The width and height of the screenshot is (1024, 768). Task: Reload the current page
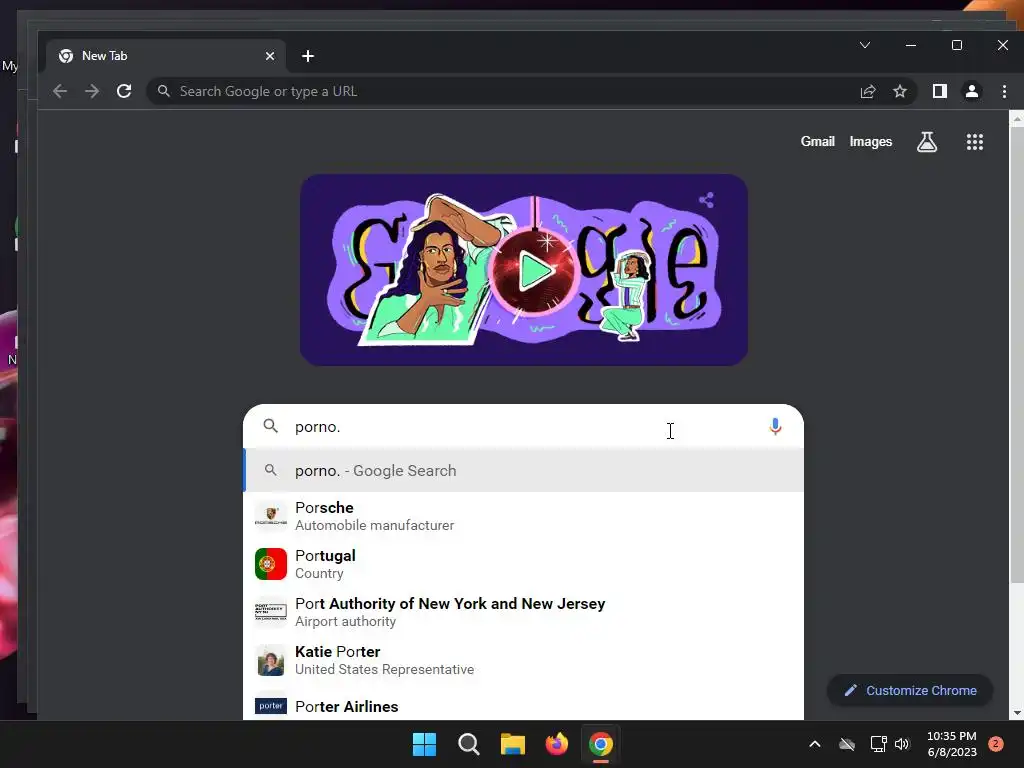(124, 91)
